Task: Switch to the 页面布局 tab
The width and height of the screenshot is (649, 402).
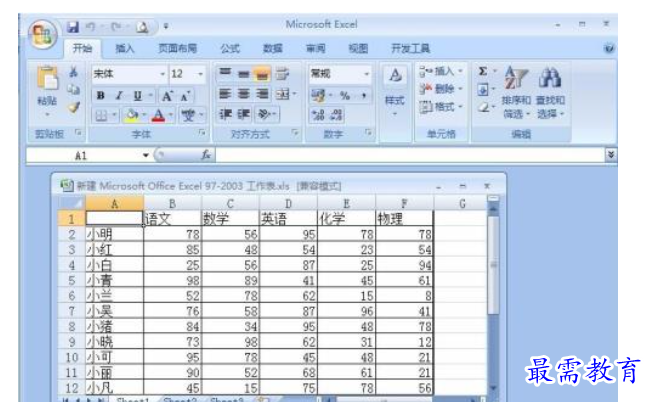Action: tap(178, 48)
